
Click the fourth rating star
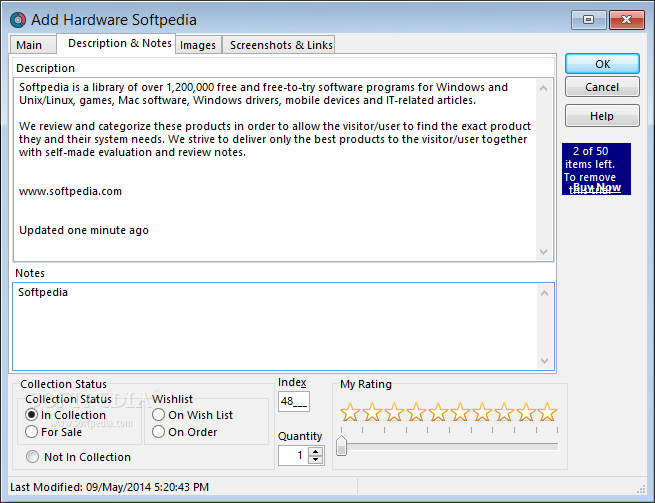pos(416,412)
